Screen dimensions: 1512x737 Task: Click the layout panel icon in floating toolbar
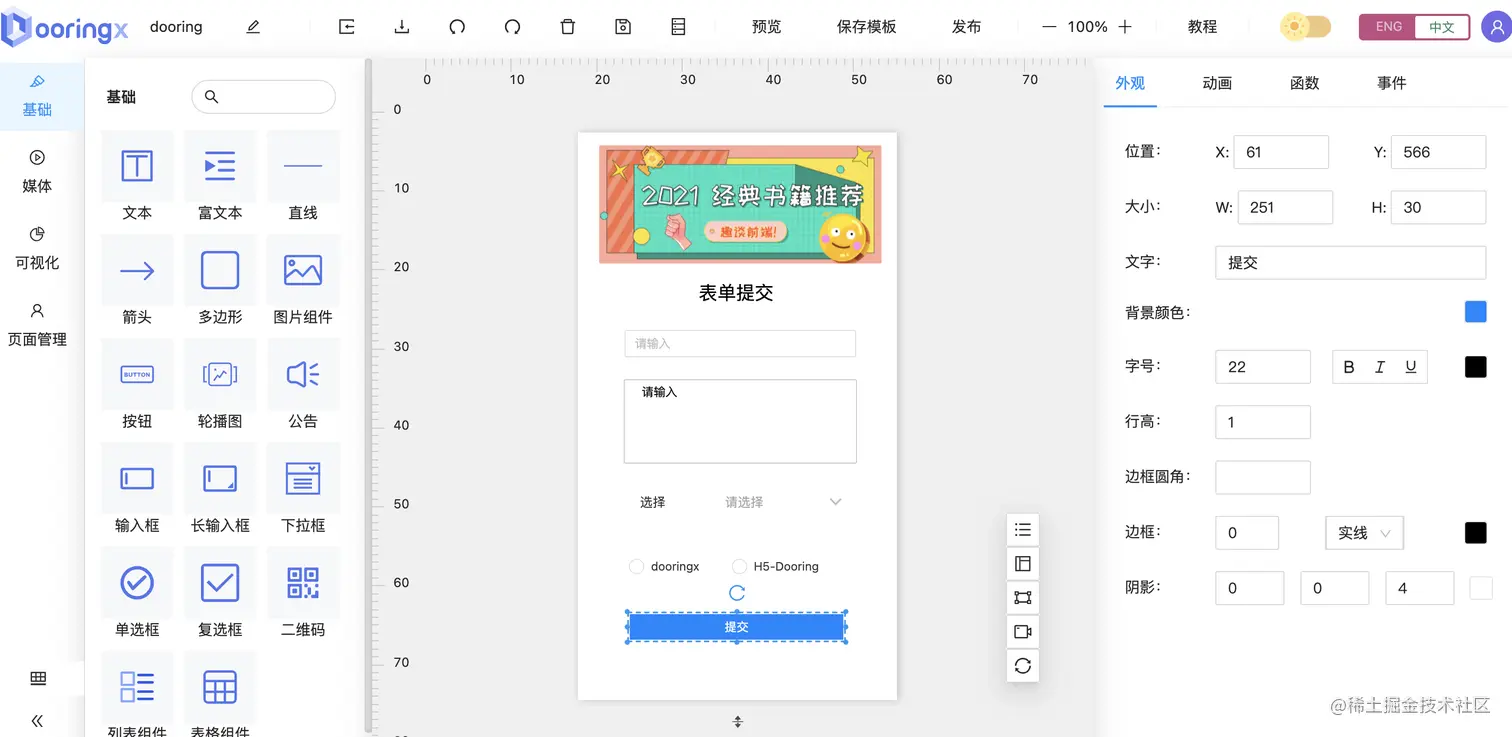1022,564
